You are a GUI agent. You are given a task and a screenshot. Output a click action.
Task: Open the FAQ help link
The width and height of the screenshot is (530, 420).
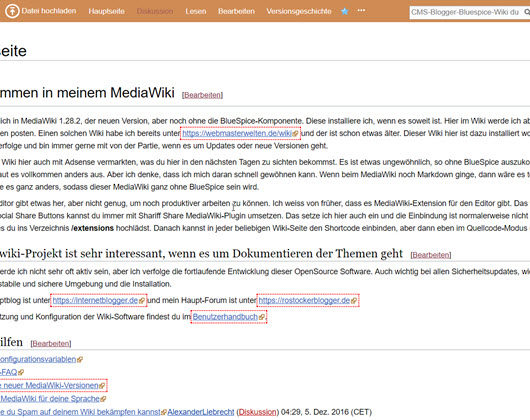coord(8,372)
